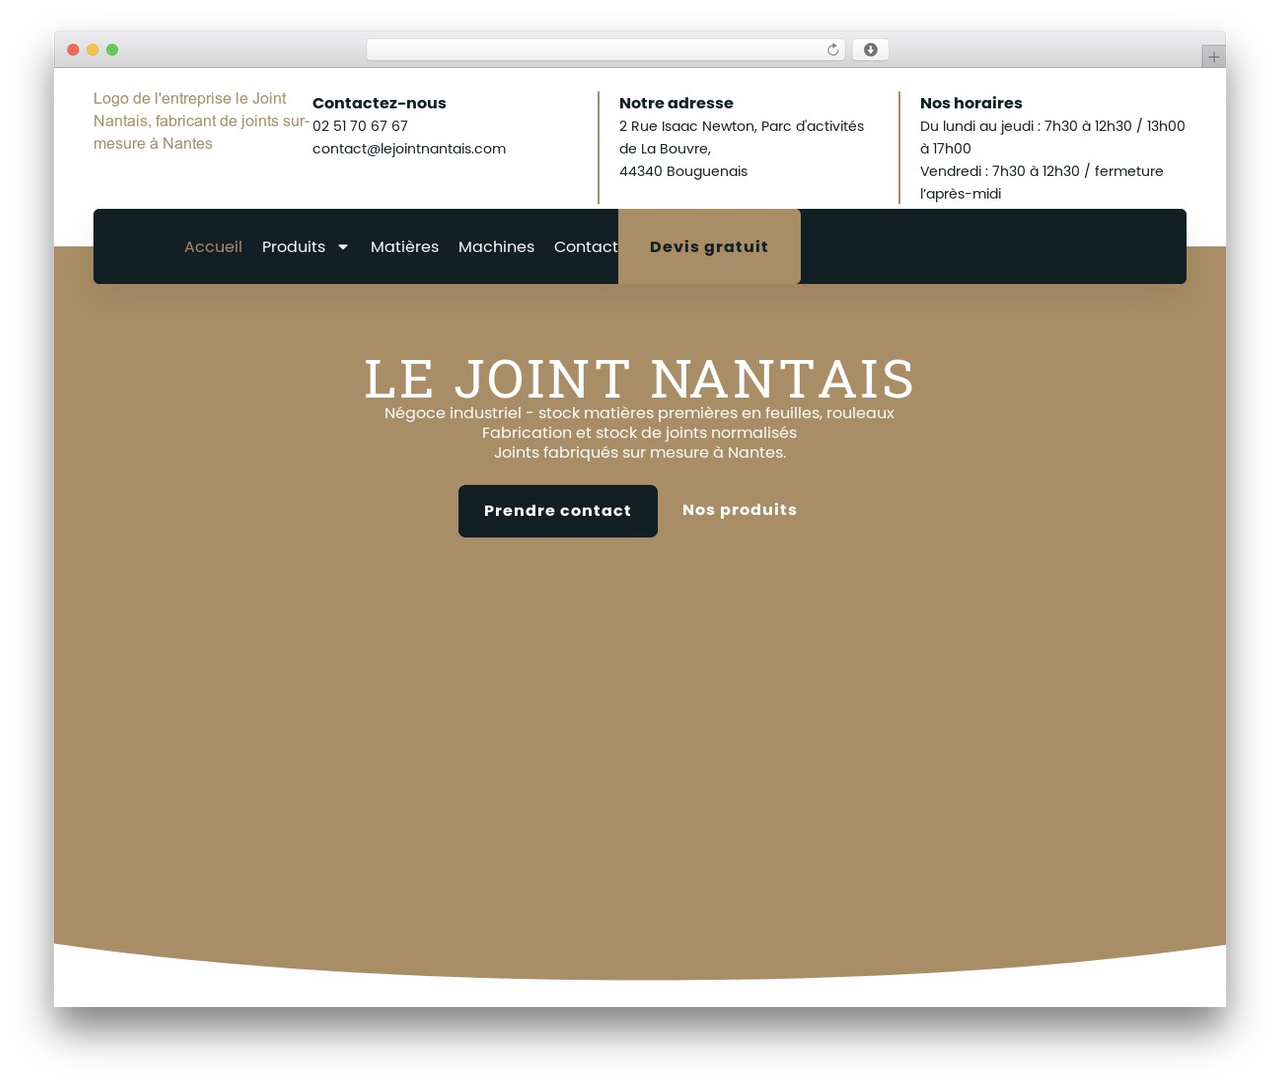The height and width of the screenshot is (1084, 1280).
Task: Select the Notre adresse heading
Action: 676,103
